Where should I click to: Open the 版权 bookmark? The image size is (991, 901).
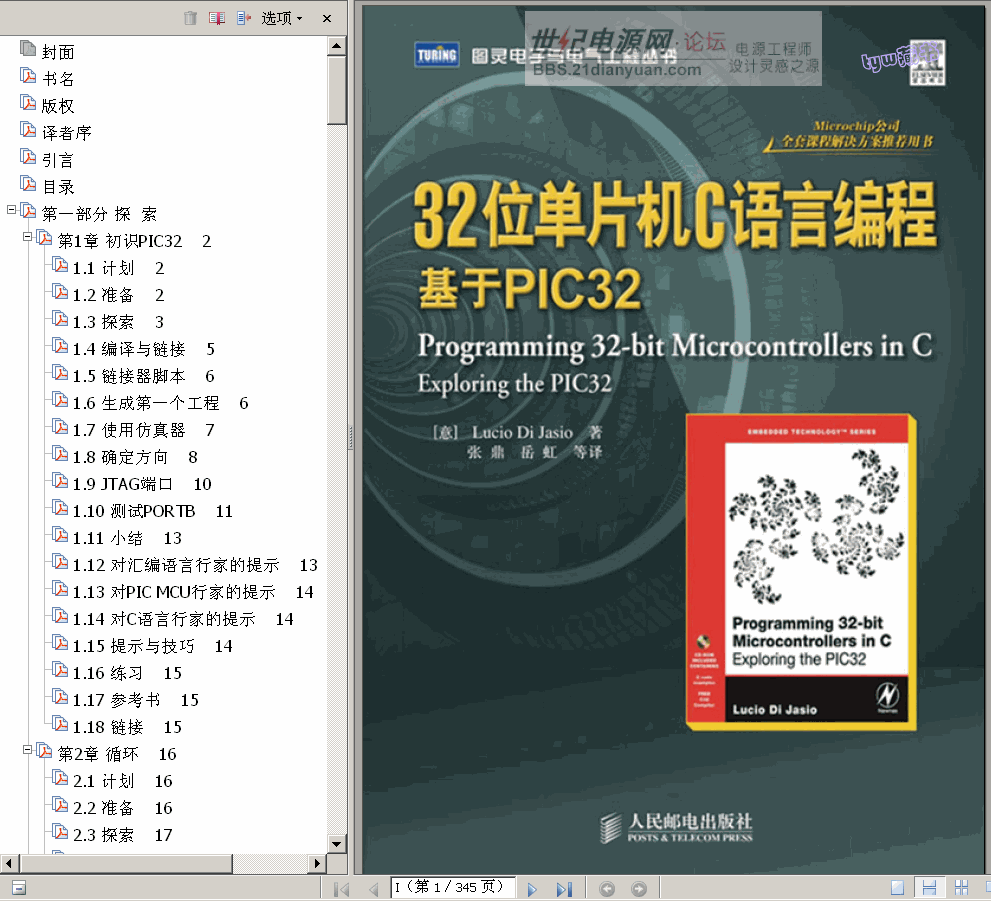click(58, 106)
